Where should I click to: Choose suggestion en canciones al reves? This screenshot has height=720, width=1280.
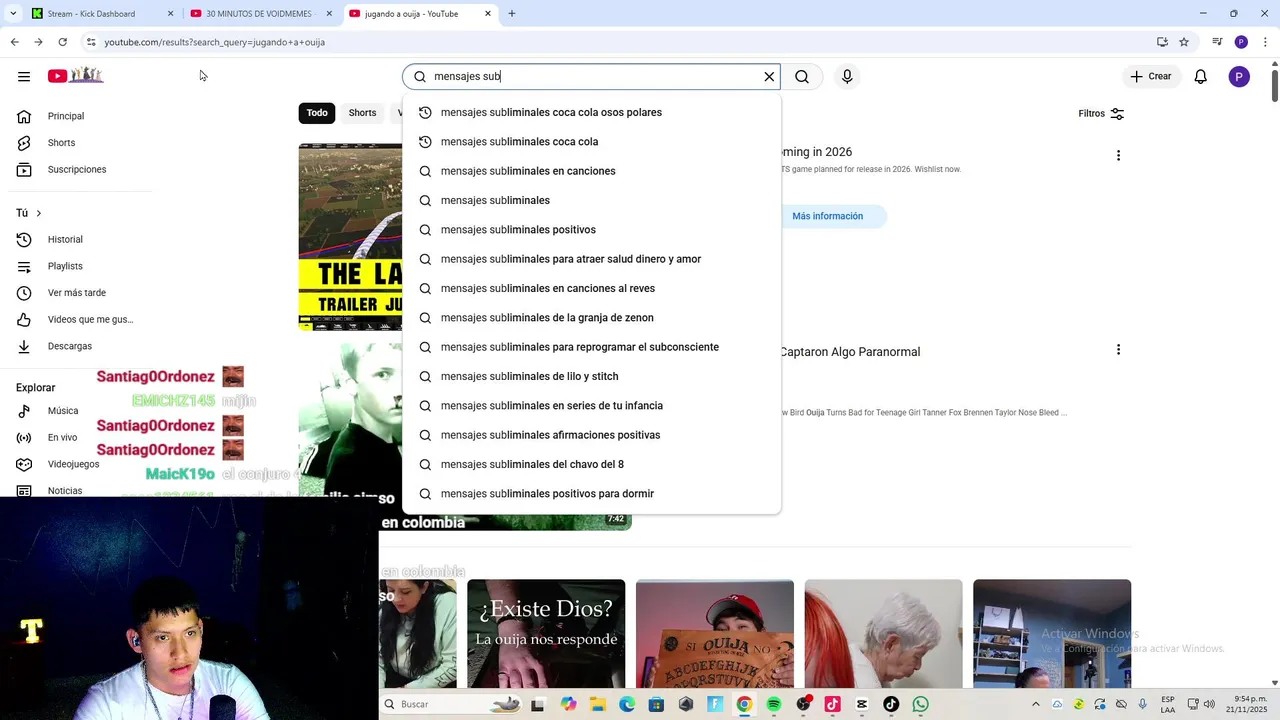pos(591,289)
